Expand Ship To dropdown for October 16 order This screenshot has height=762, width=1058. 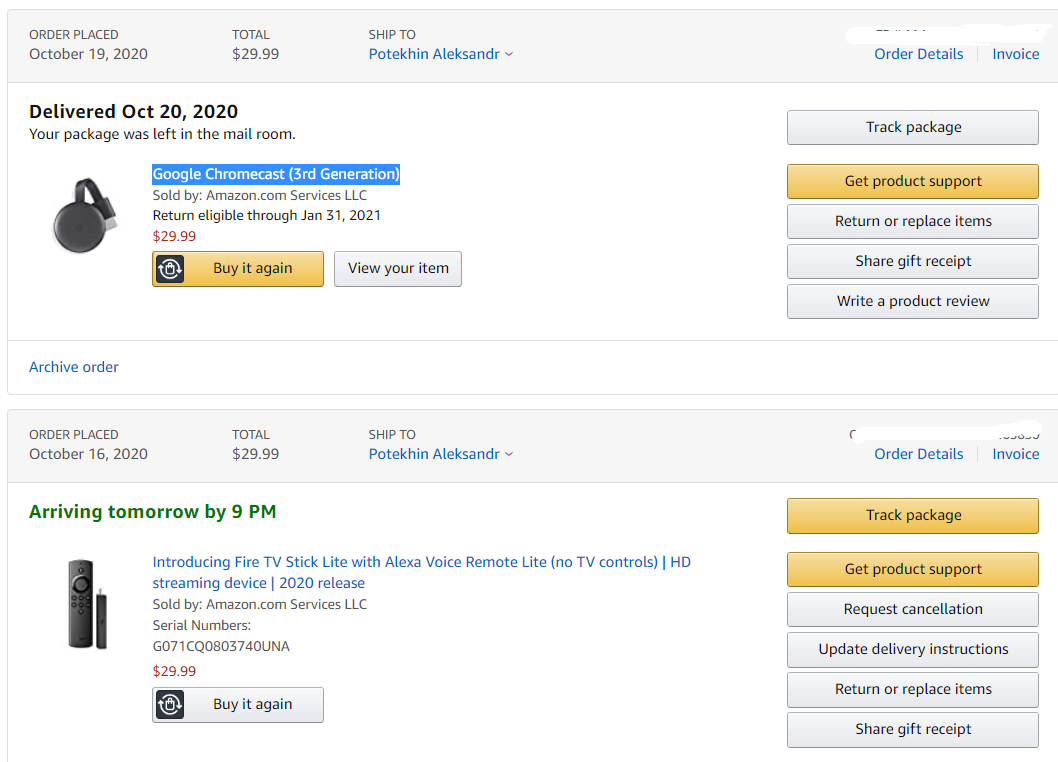(509, 454)
